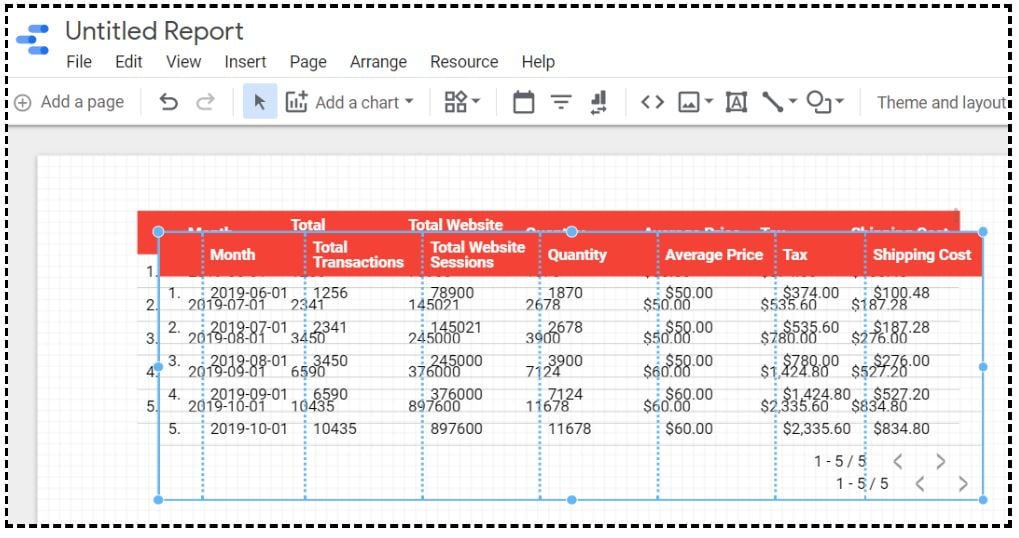This screenshot has width=1019, height=538.
Task: Open the Page menu
Action: point(308,62)
